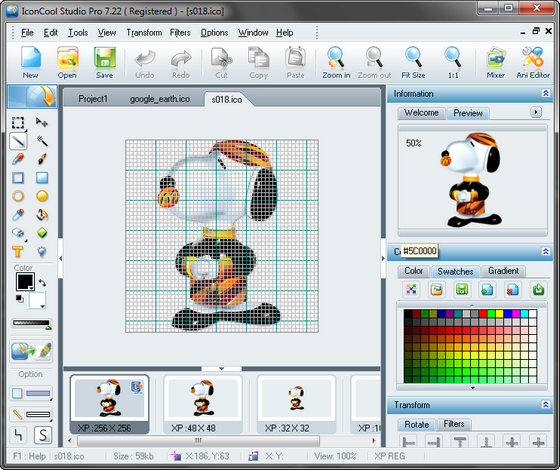Image resolution: width=560 pixels, height=470 pixels.
Task: Toggle the S-curve line mode option
Action: point(43,435)
